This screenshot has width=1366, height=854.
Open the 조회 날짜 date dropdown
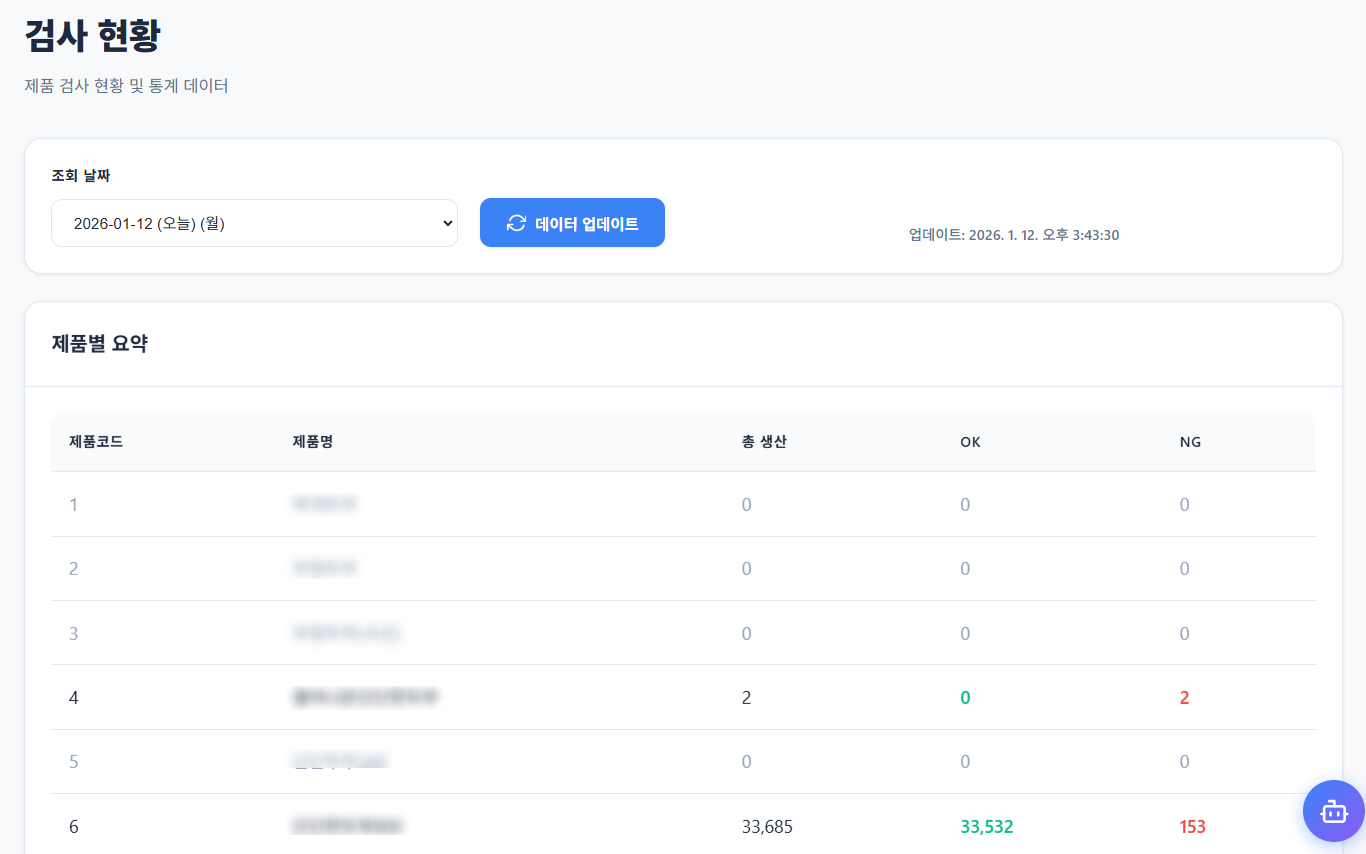tap(254, 223)
